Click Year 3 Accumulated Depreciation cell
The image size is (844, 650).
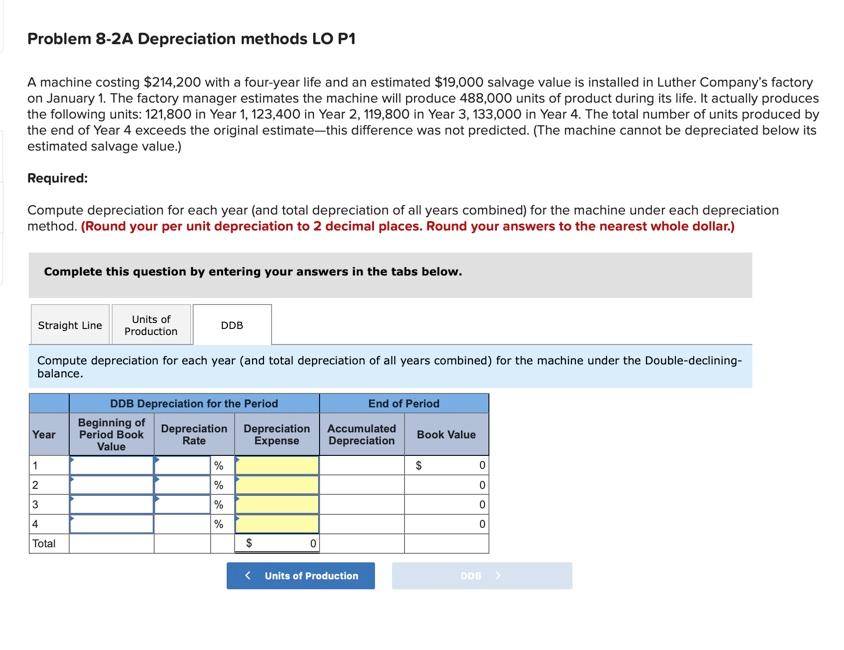click(362, 504)
